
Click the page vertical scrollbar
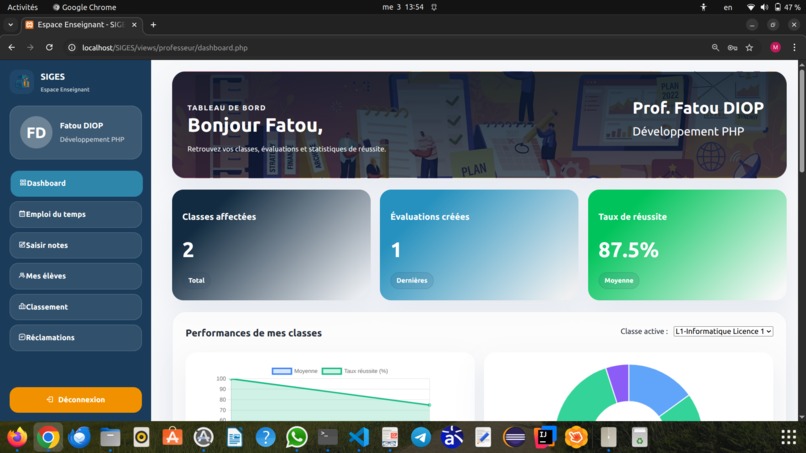(x=801, y=121)
